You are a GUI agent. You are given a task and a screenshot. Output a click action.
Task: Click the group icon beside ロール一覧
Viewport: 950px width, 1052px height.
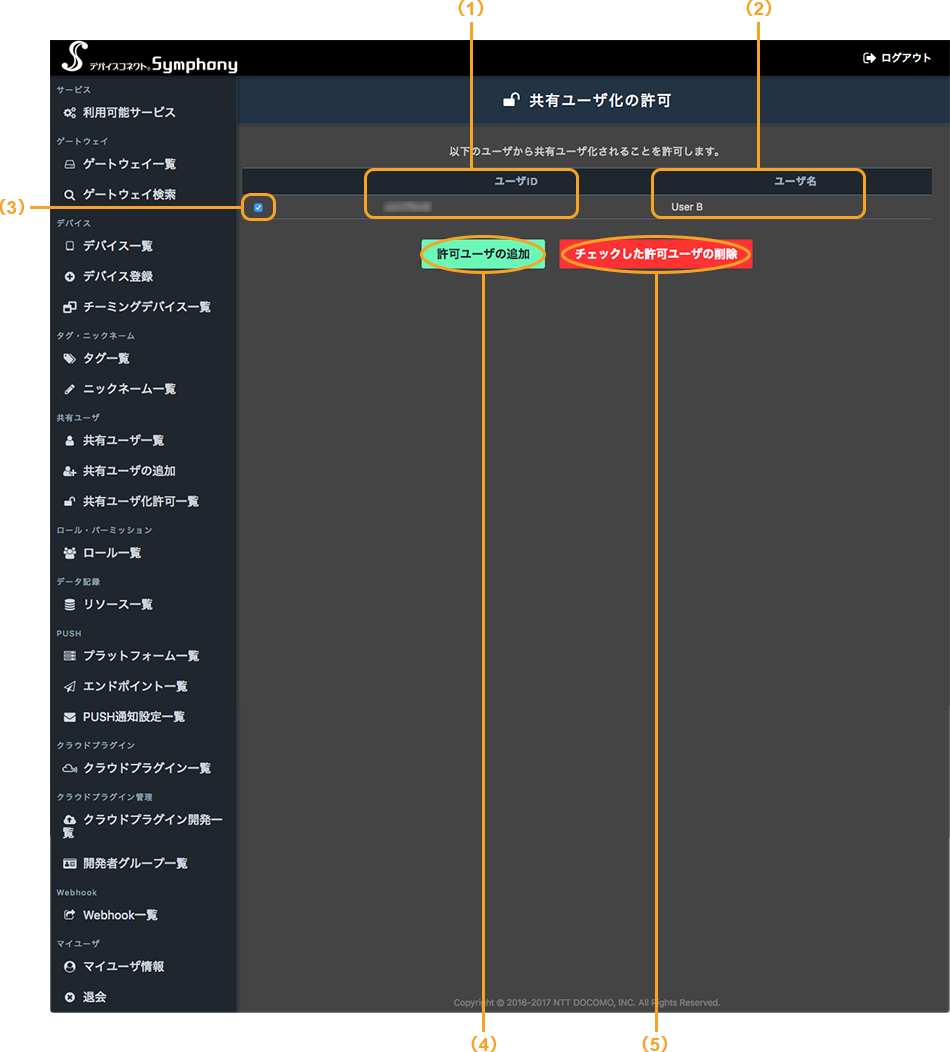click(x=69, y=553)
